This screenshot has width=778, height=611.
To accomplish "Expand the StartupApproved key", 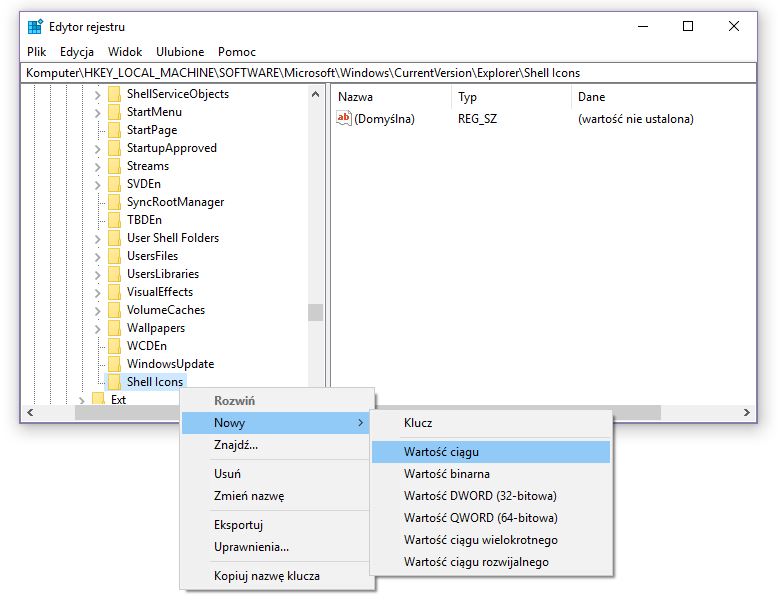I will tap(97, 149).
